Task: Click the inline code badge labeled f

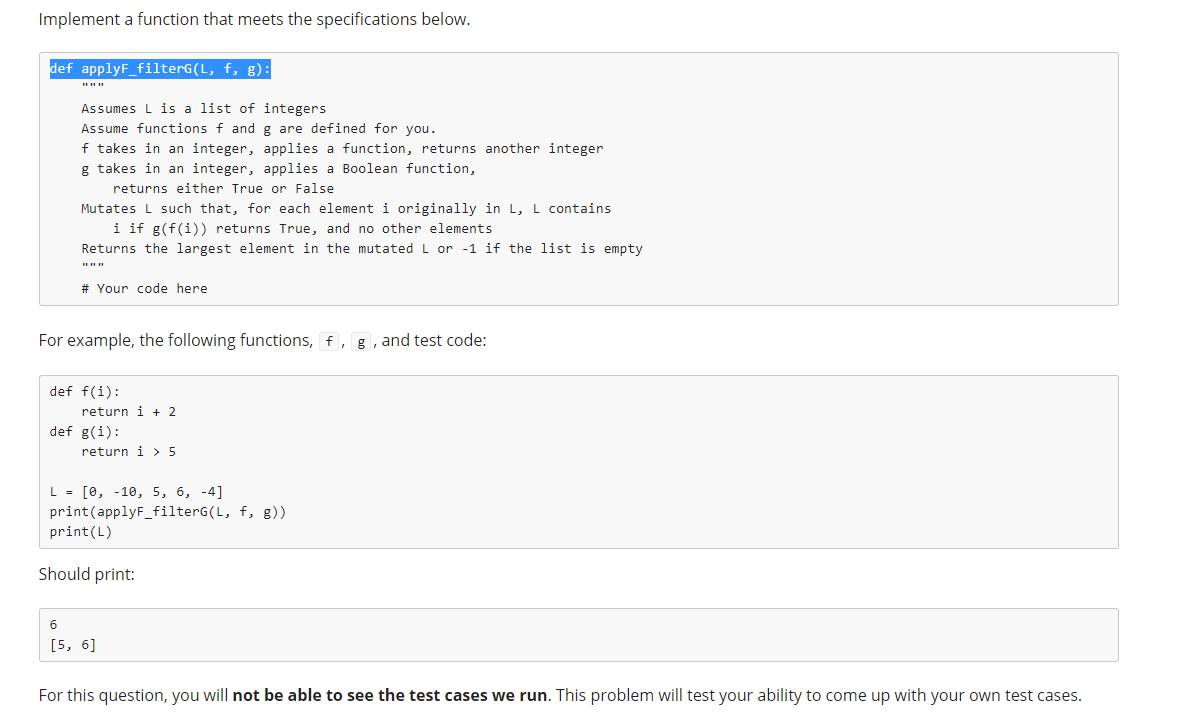Action: point(328,341)
